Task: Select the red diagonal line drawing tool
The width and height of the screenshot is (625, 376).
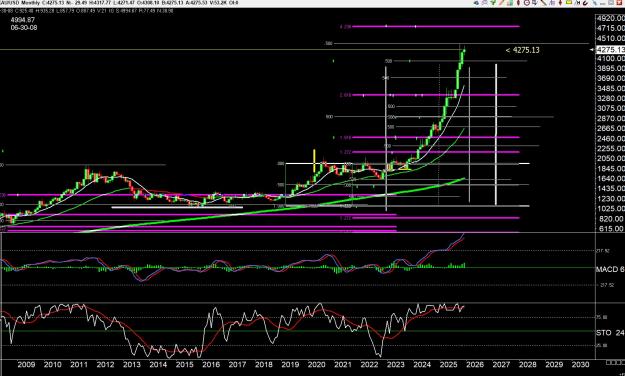Action: pyautogui.click(x=502, y=2)
